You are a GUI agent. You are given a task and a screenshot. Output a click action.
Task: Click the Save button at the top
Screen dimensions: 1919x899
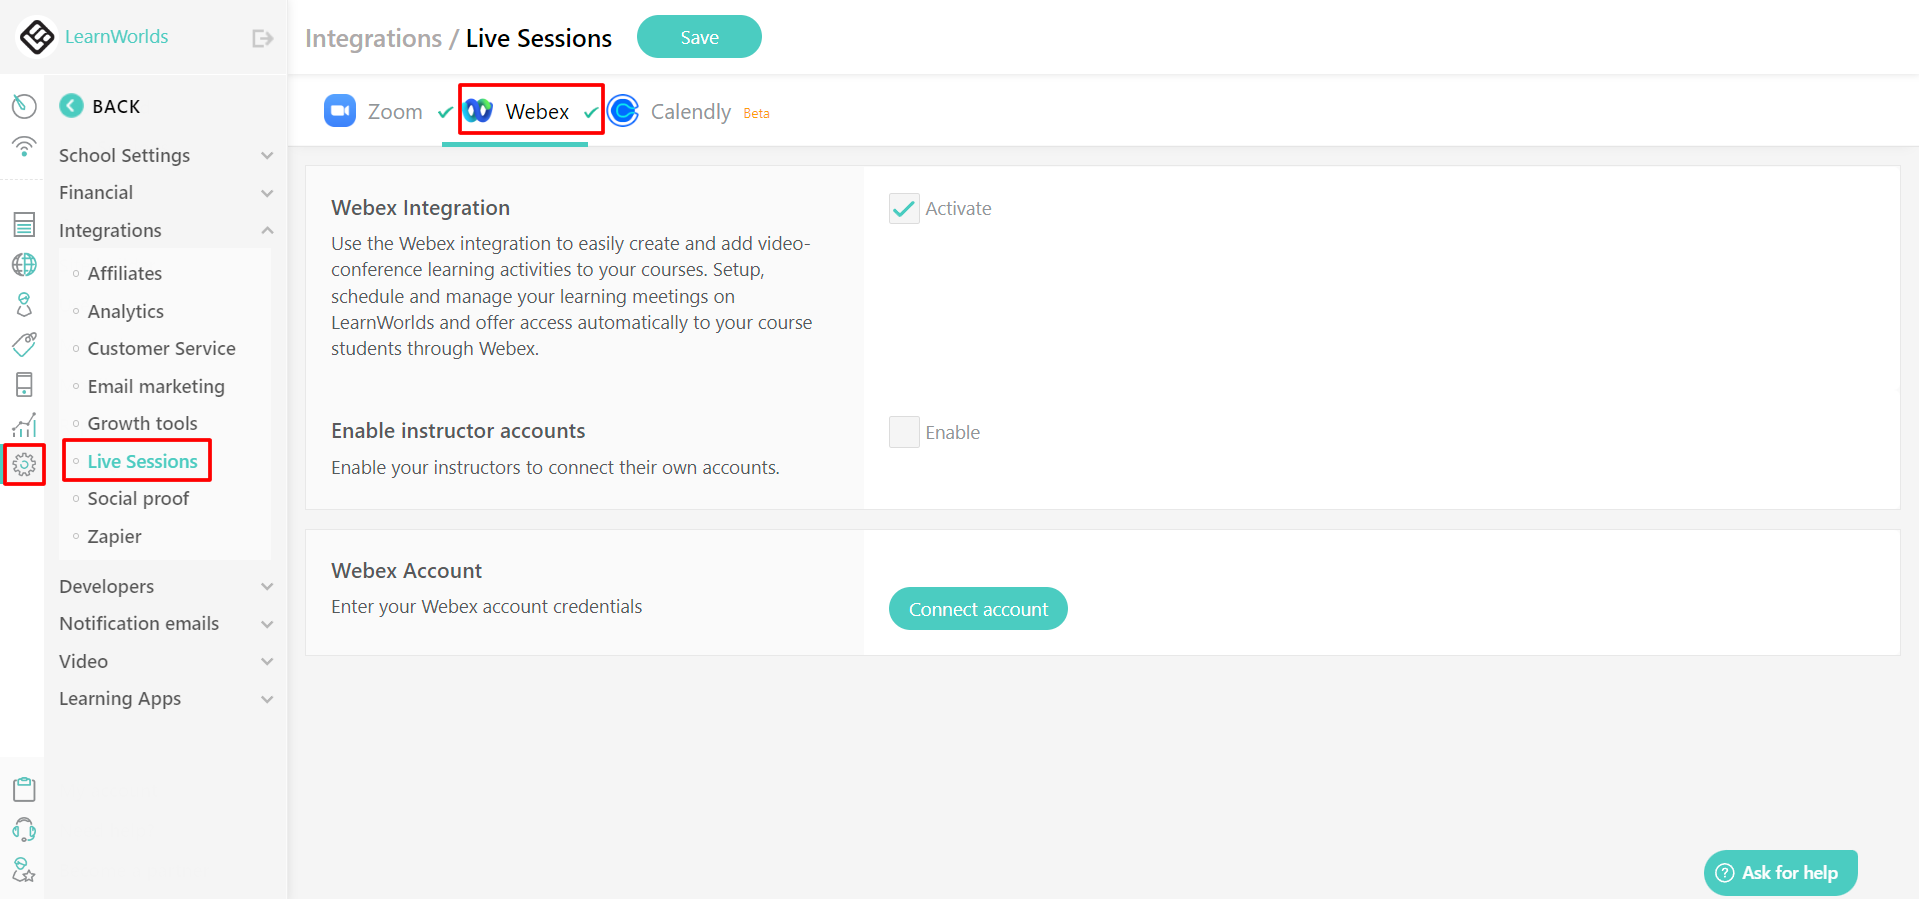[x=698, y=36]
